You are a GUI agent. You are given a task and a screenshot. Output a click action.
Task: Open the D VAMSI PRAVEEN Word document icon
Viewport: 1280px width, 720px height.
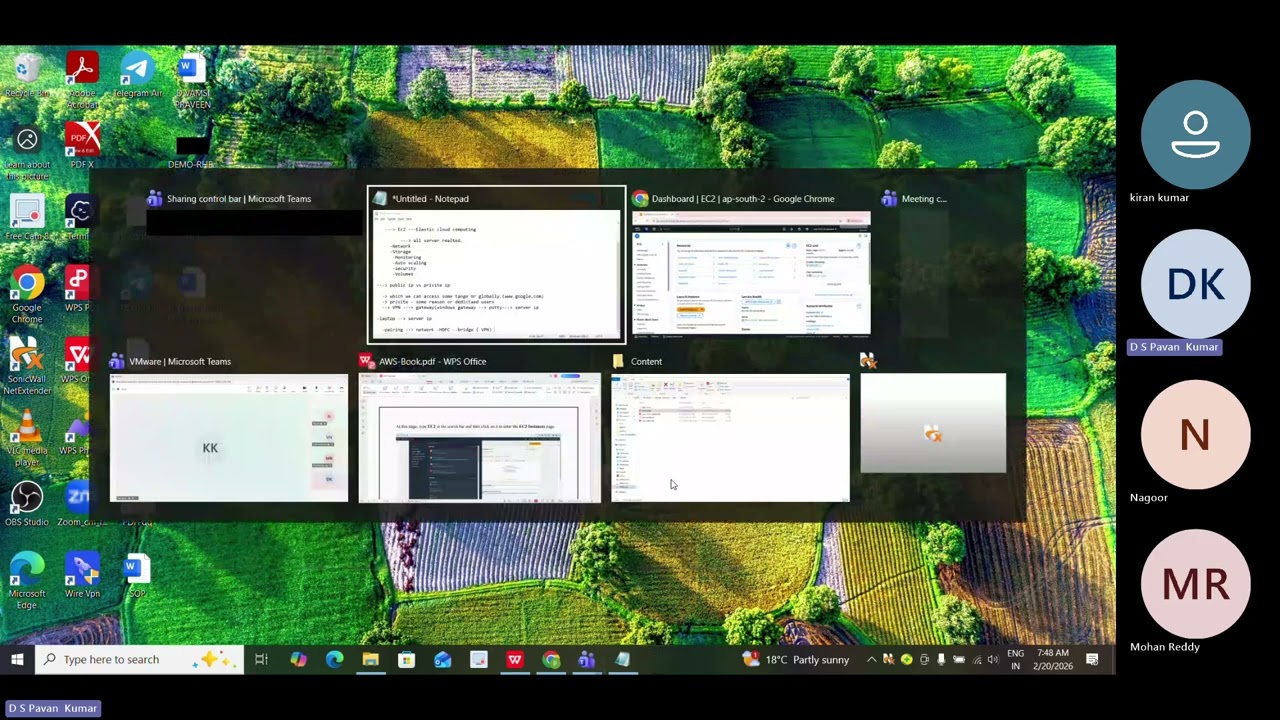click(x=193, y=80)
